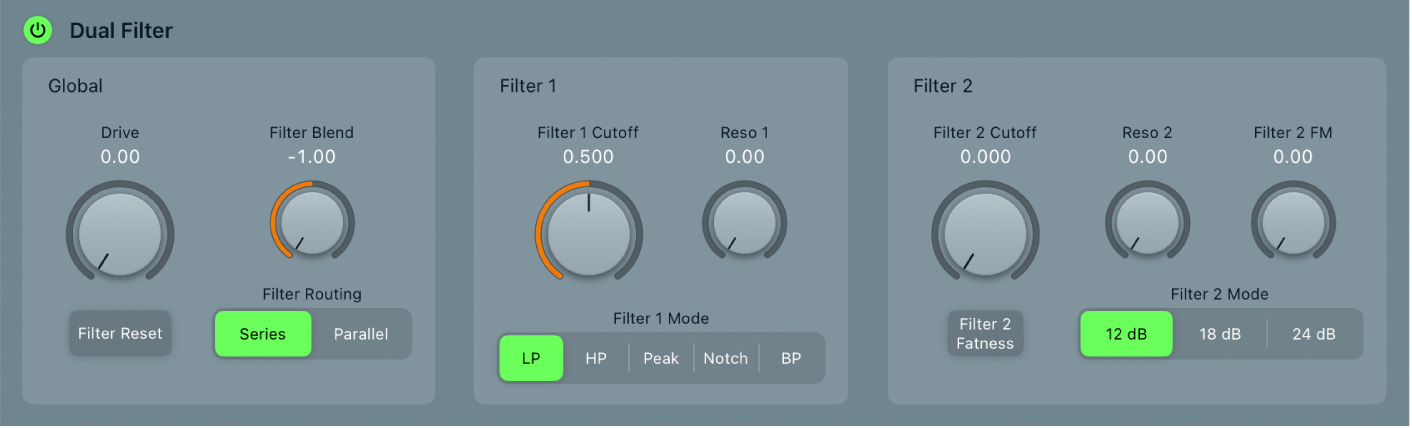The image size is (1412, 428).
Task: Choose 24 dB Filter 2 mode
Action: point(1314,334)
